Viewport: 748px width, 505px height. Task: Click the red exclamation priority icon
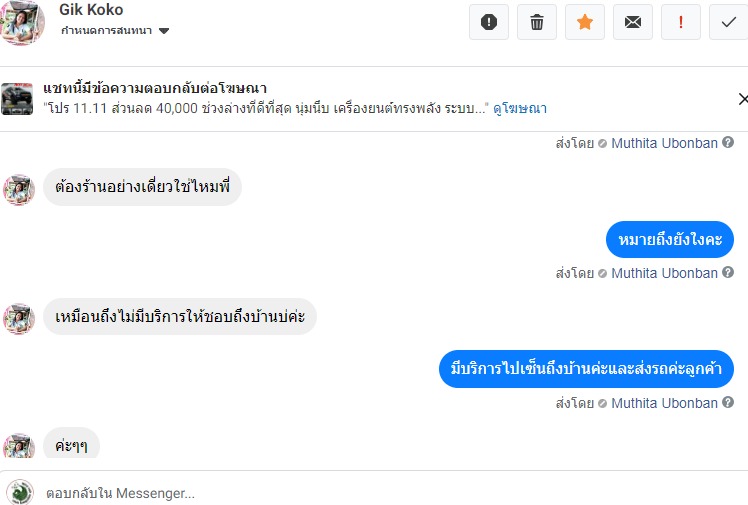(x=681, y=21)
